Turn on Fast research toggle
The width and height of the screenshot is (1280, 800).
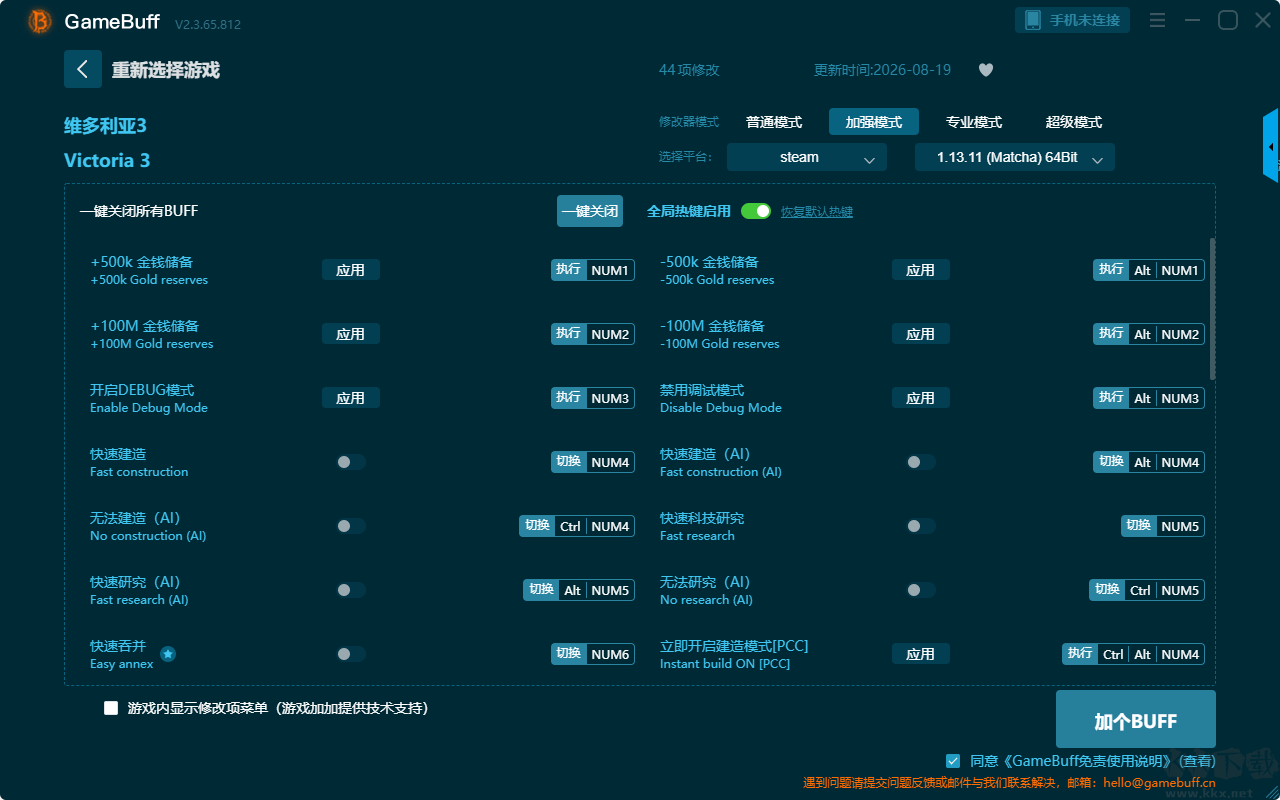coord(921,526)
